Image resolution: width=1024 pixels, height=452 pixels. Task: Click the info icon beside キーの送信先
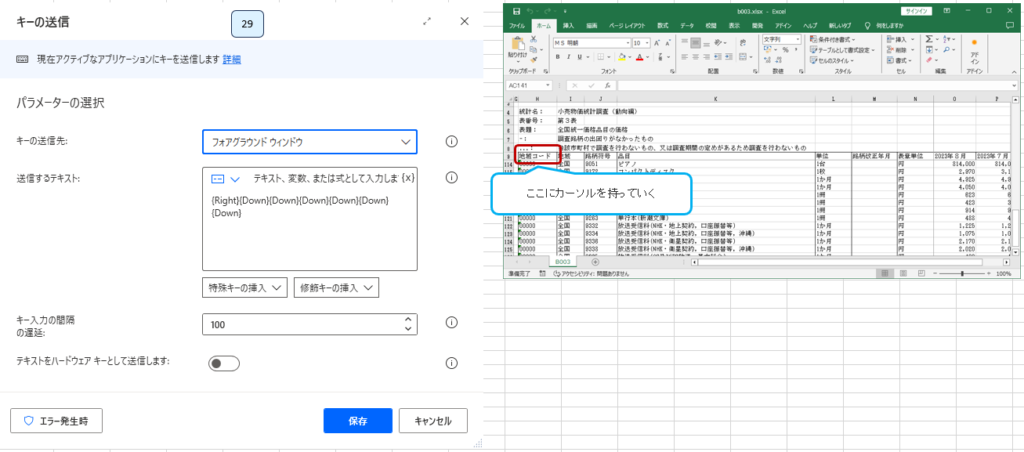451,142
